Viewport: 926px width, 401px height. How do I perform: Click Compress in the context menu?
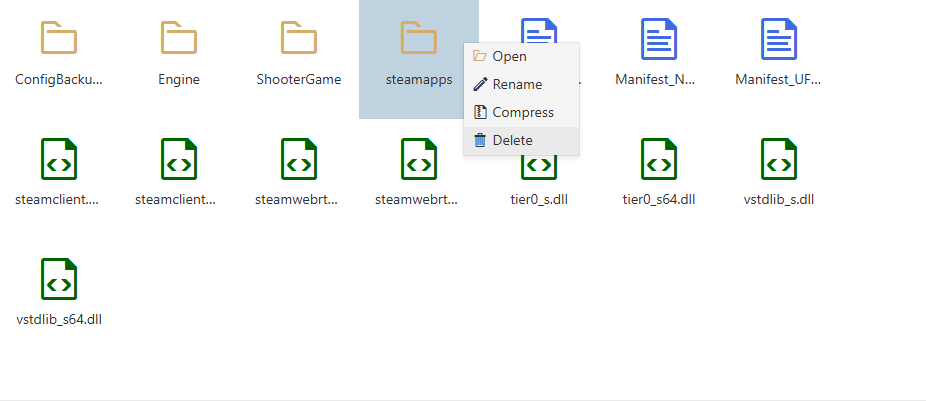click(x=522, y=113)
